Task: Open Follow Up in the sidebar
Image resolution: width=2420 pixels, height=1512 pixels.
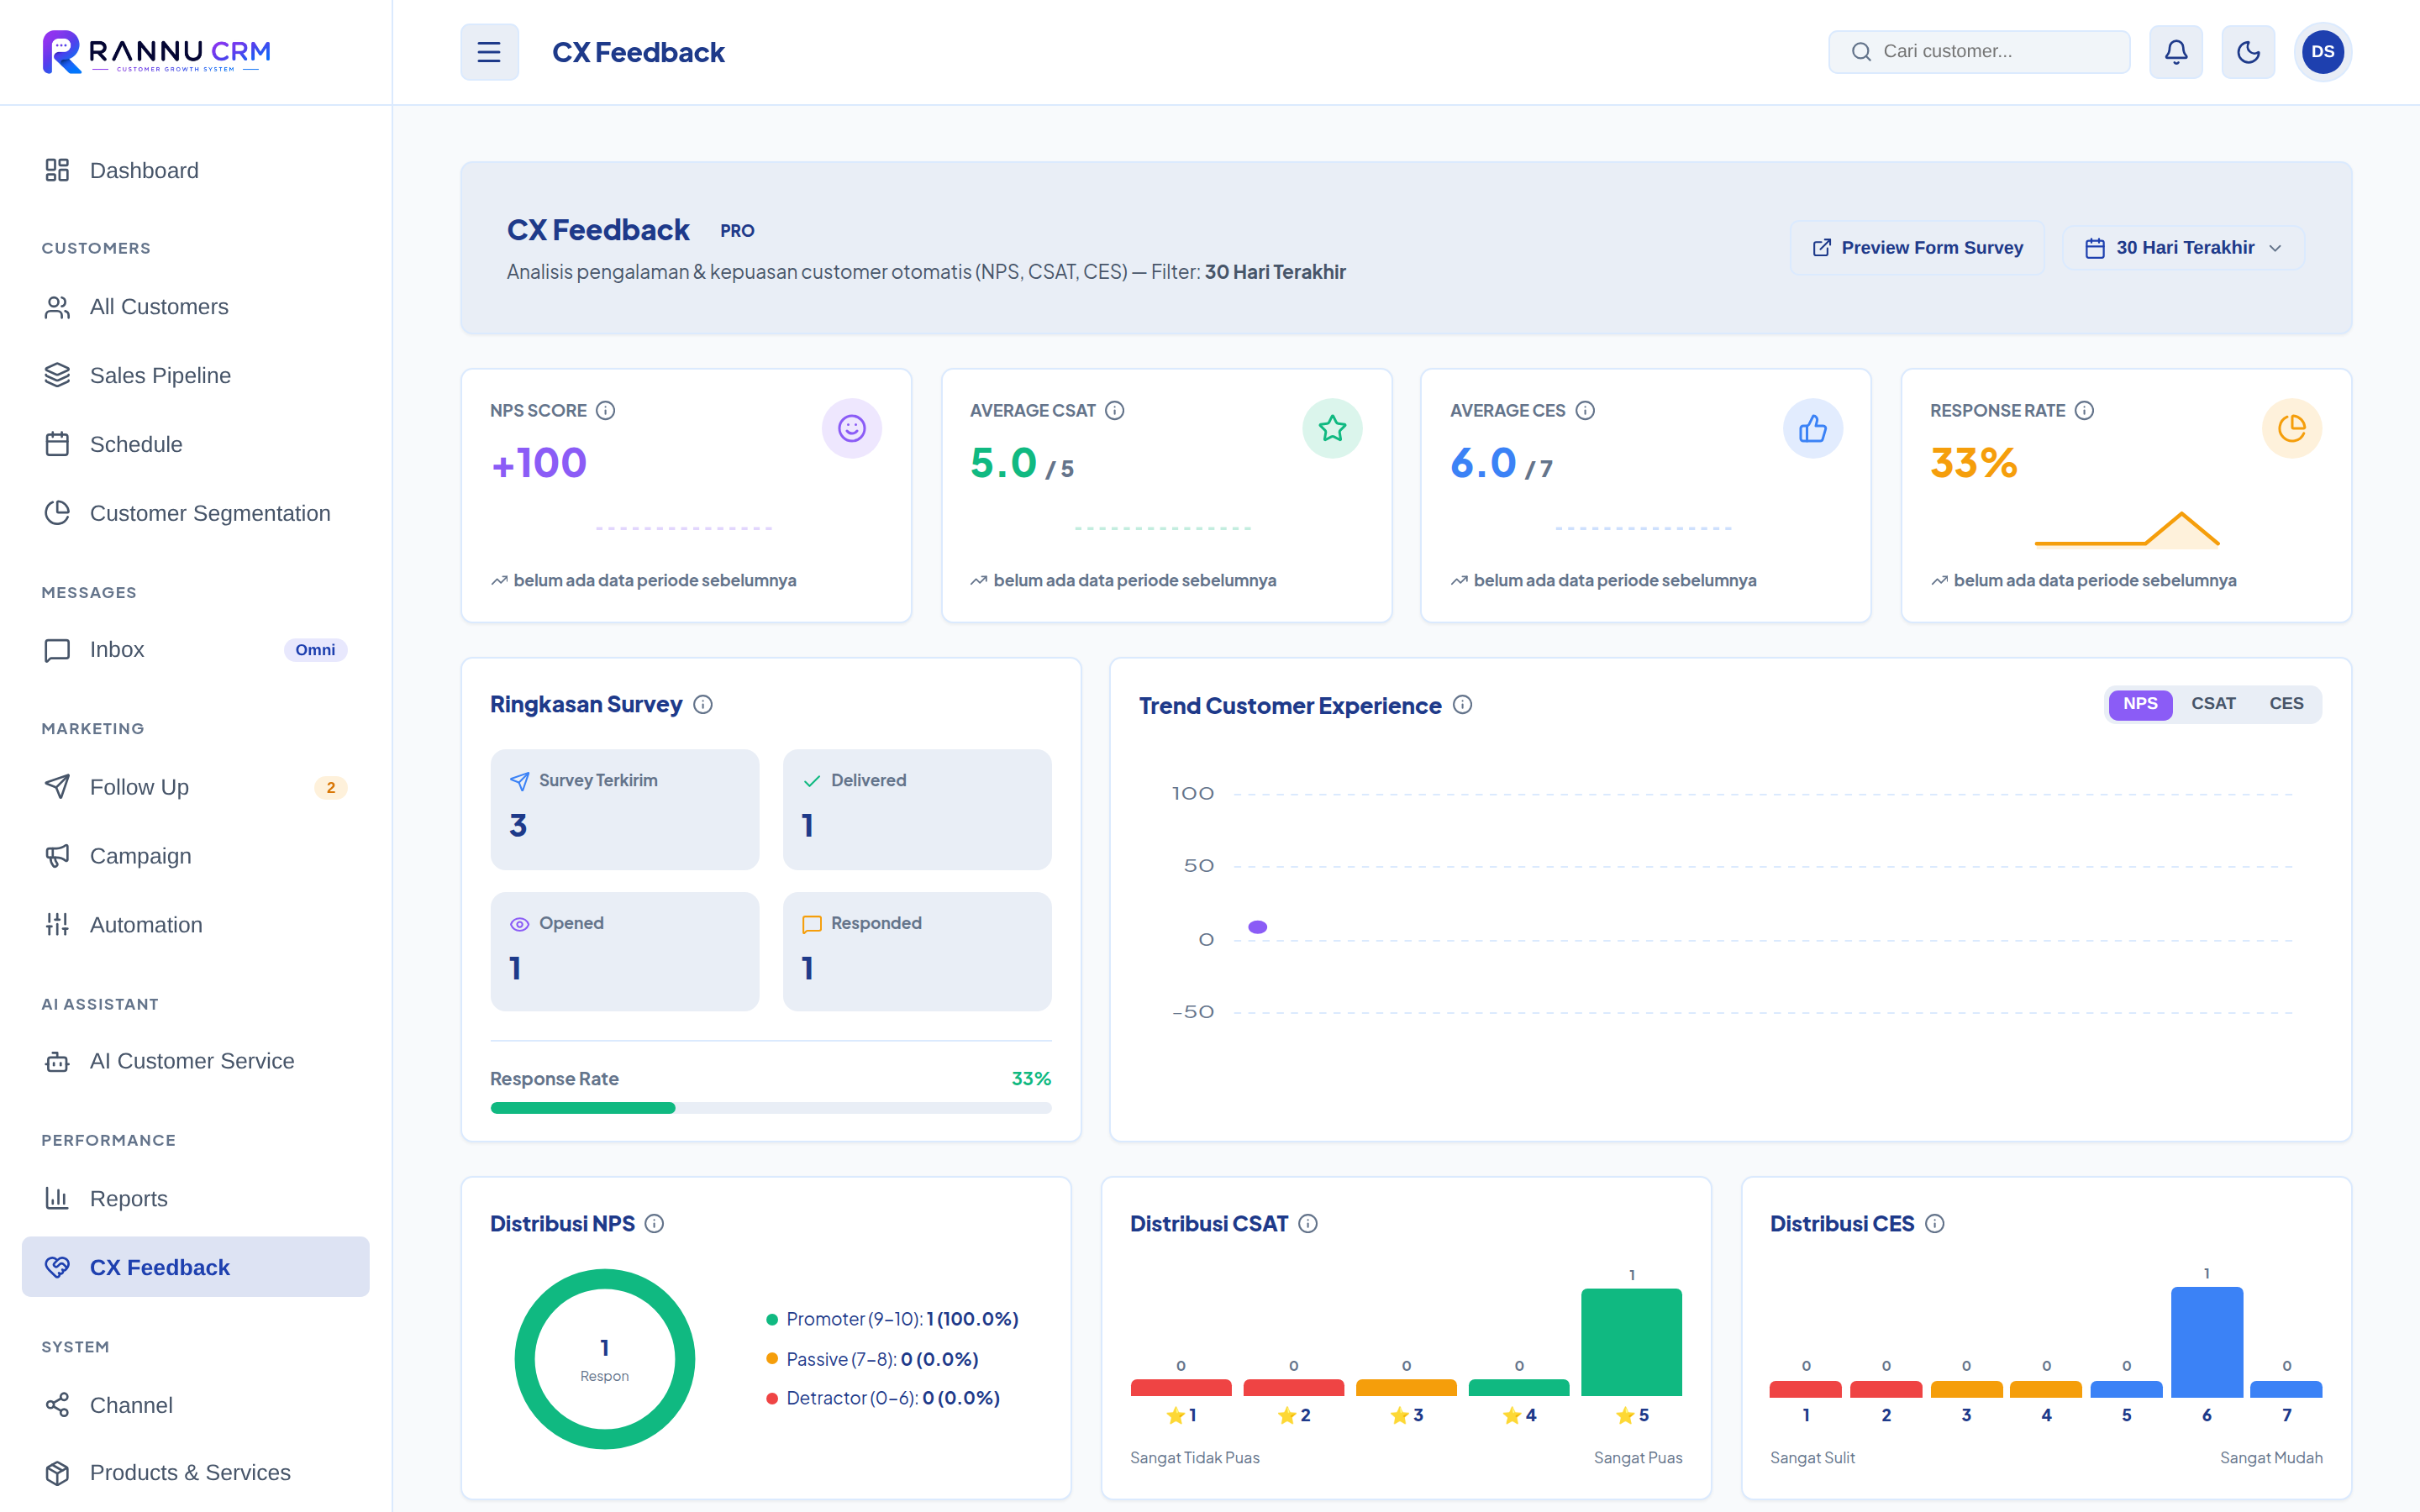Action: 196,788
